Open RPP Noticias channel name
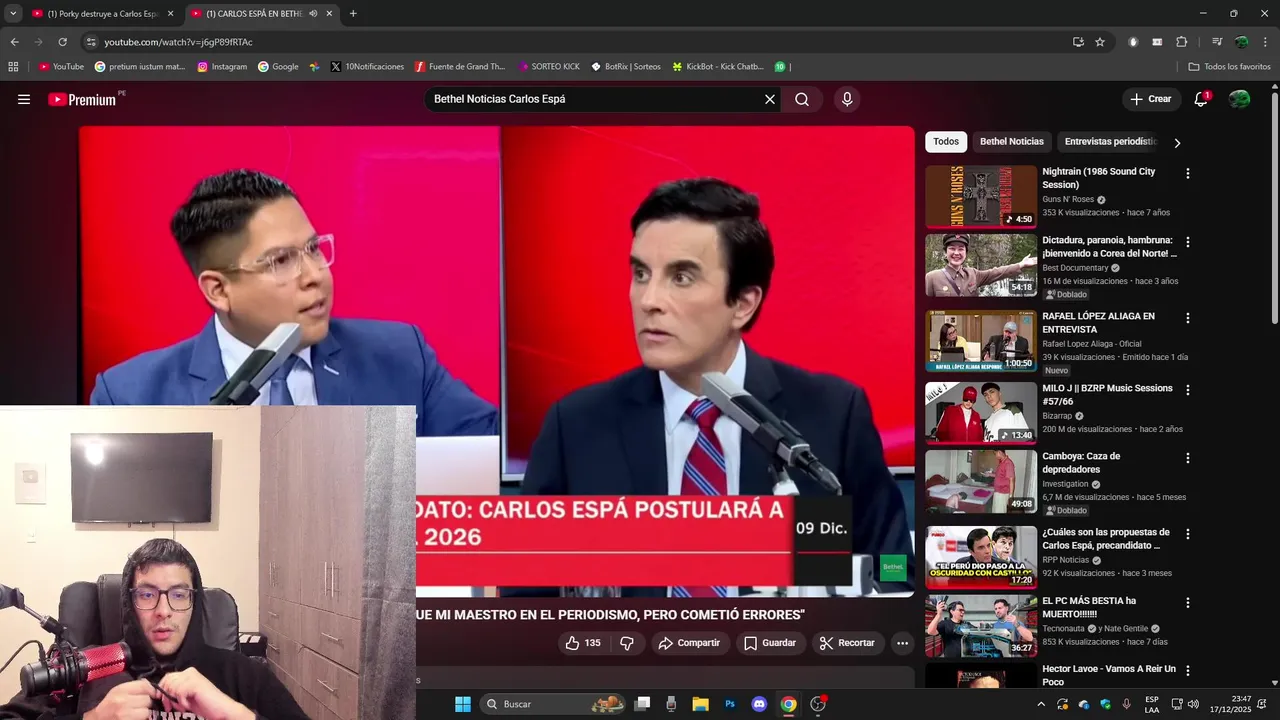Viewport: 1280px width, 720px height. tap(1067, 560)
